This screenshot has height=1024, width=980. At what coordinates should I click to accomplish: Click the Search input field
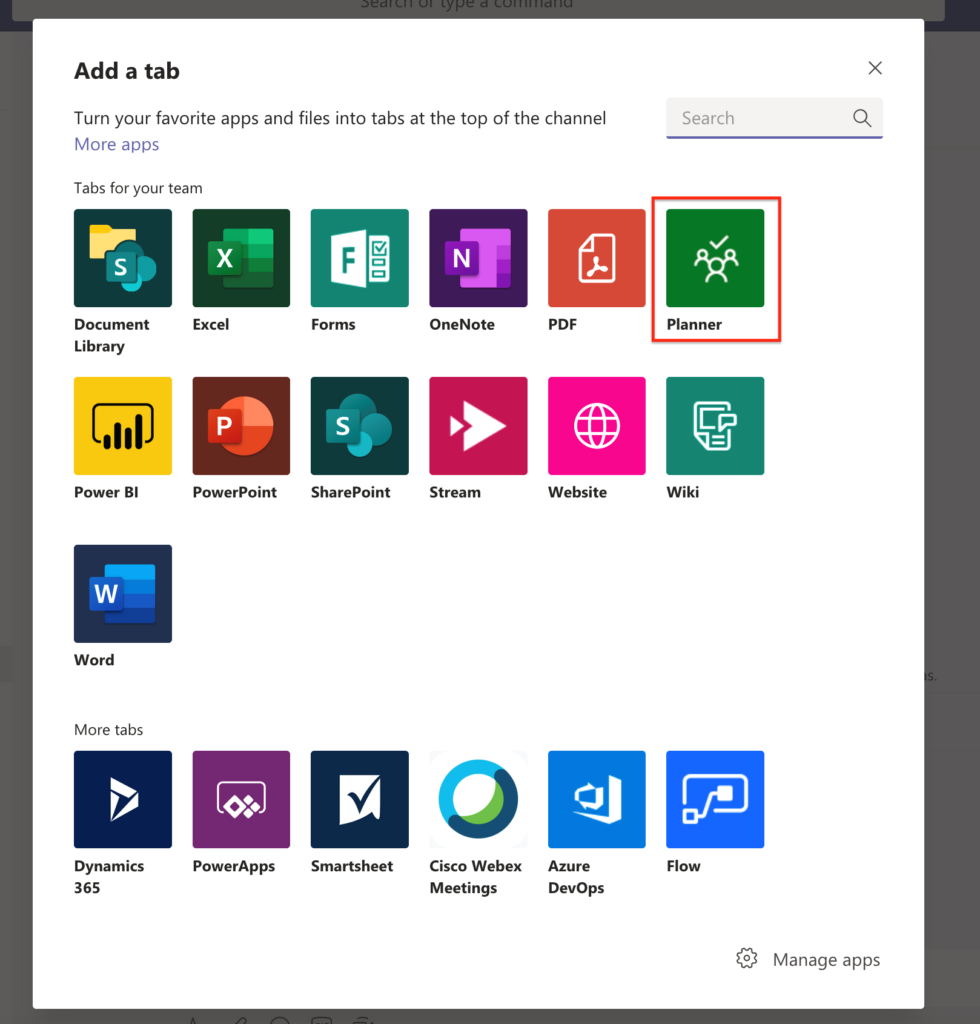760,118
